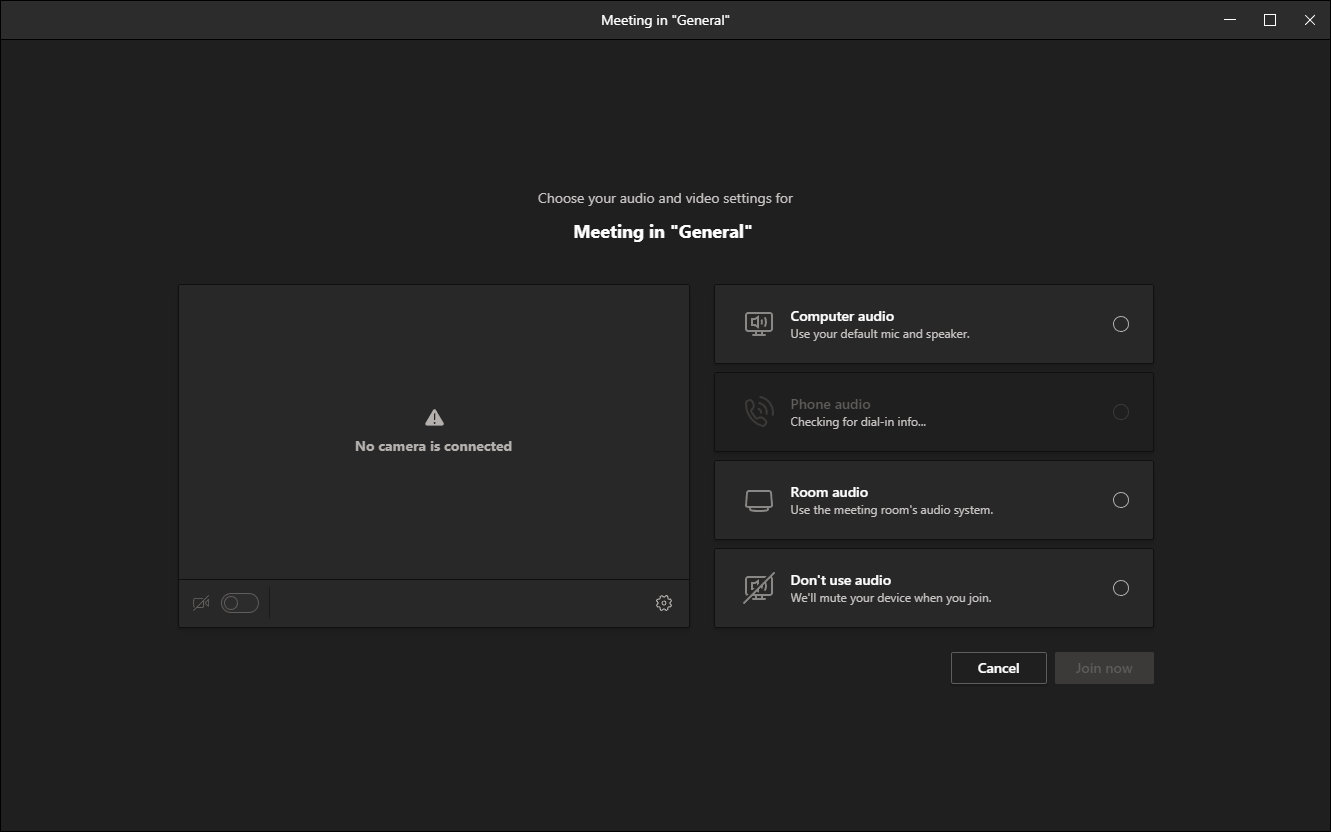Toggle the camera on/off switch
Image resolution: width=1331 pixels, height=832 pixels.
point(240,603)
